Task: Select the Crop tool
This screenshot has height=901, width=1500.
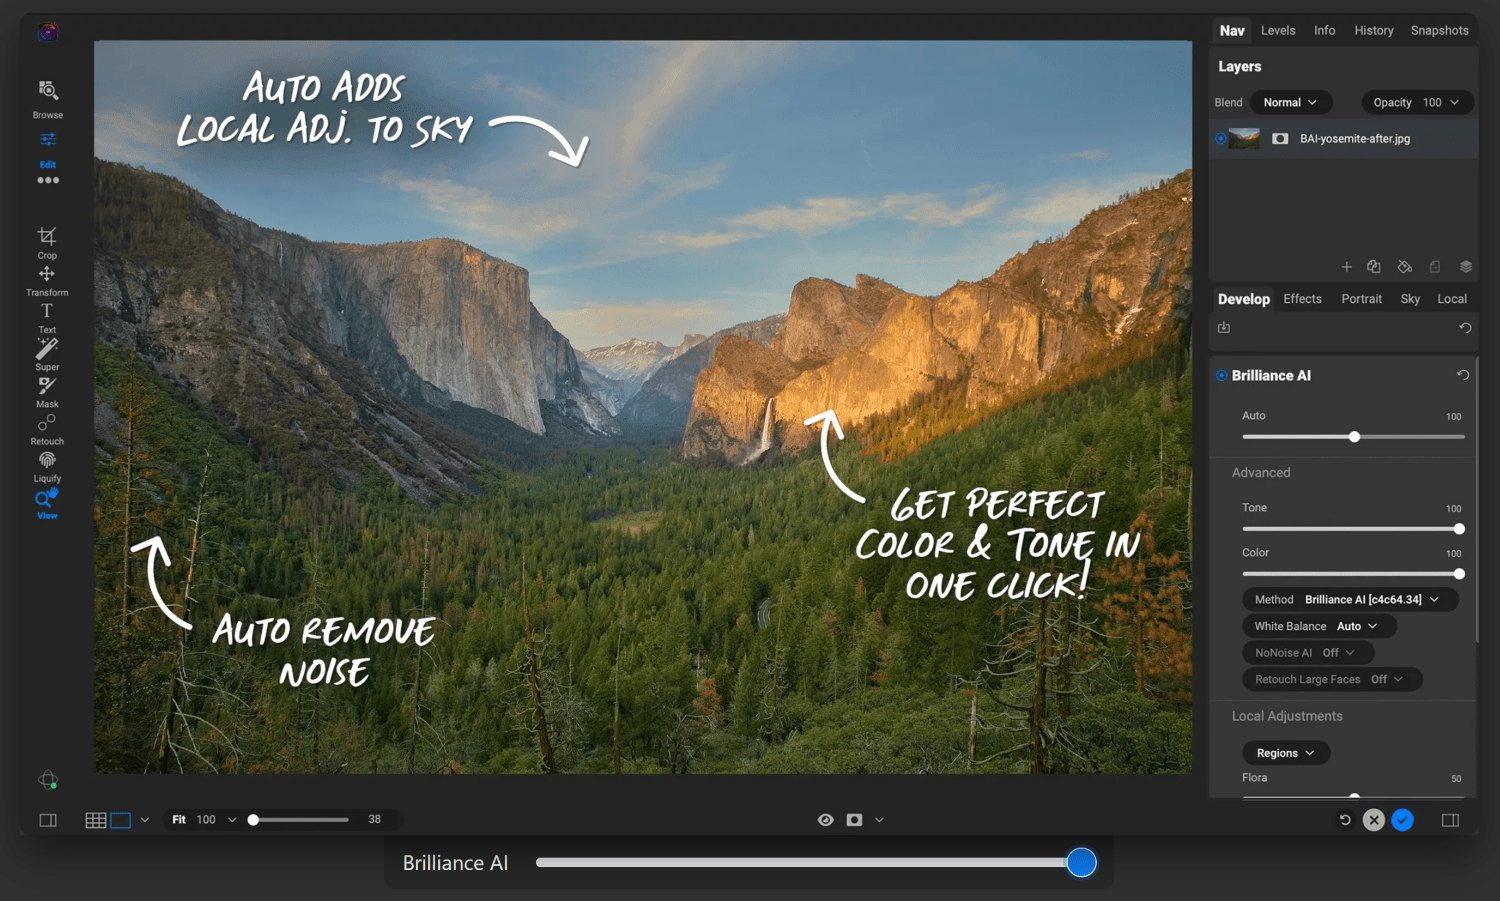Action: (x=47, y=243)
